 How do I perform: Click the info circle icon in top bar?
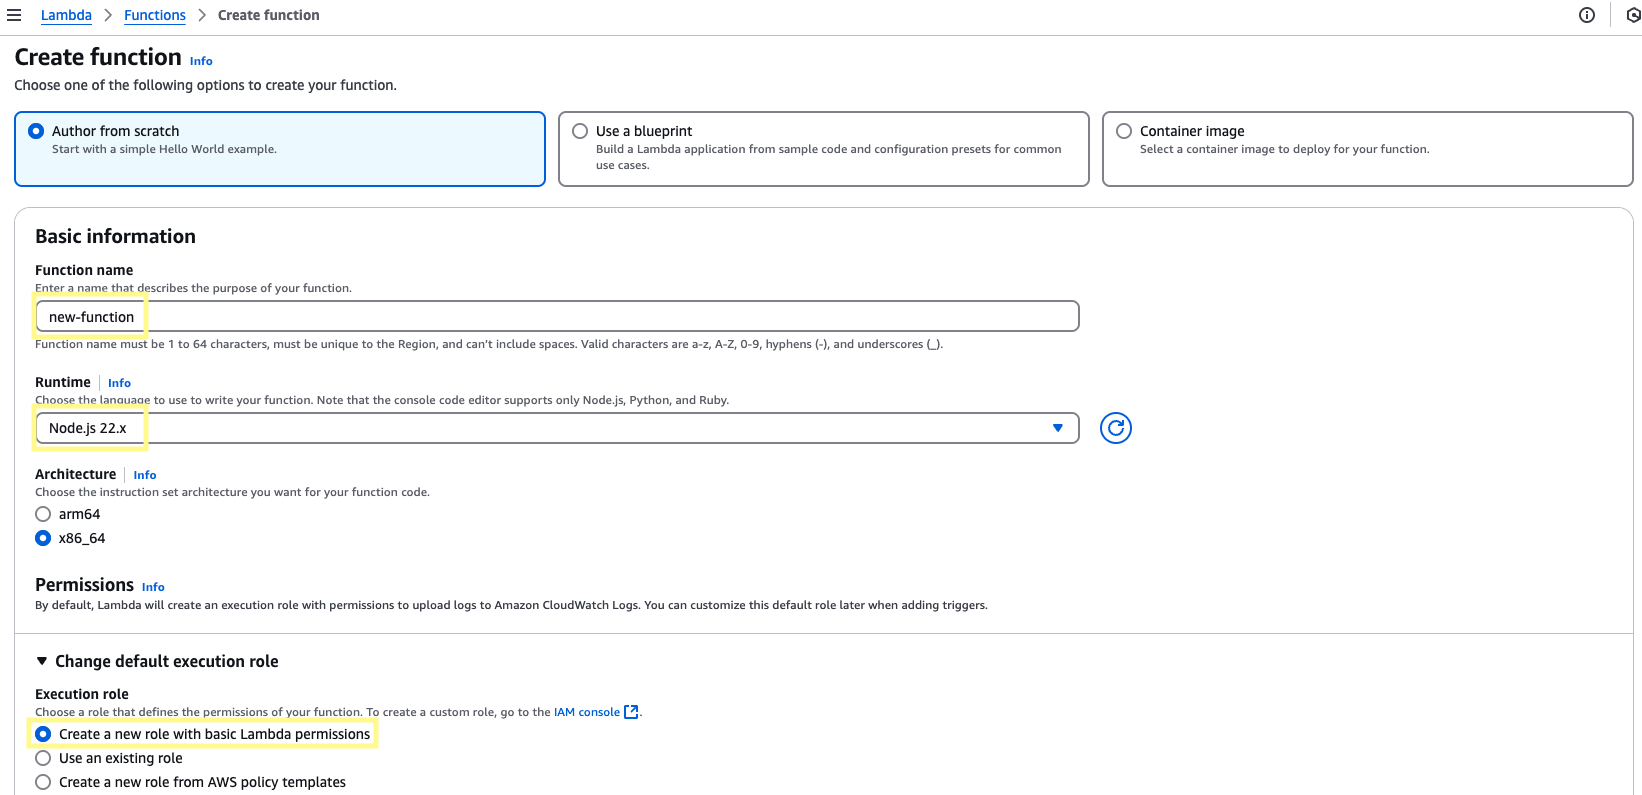click(x=1587, y=15)
